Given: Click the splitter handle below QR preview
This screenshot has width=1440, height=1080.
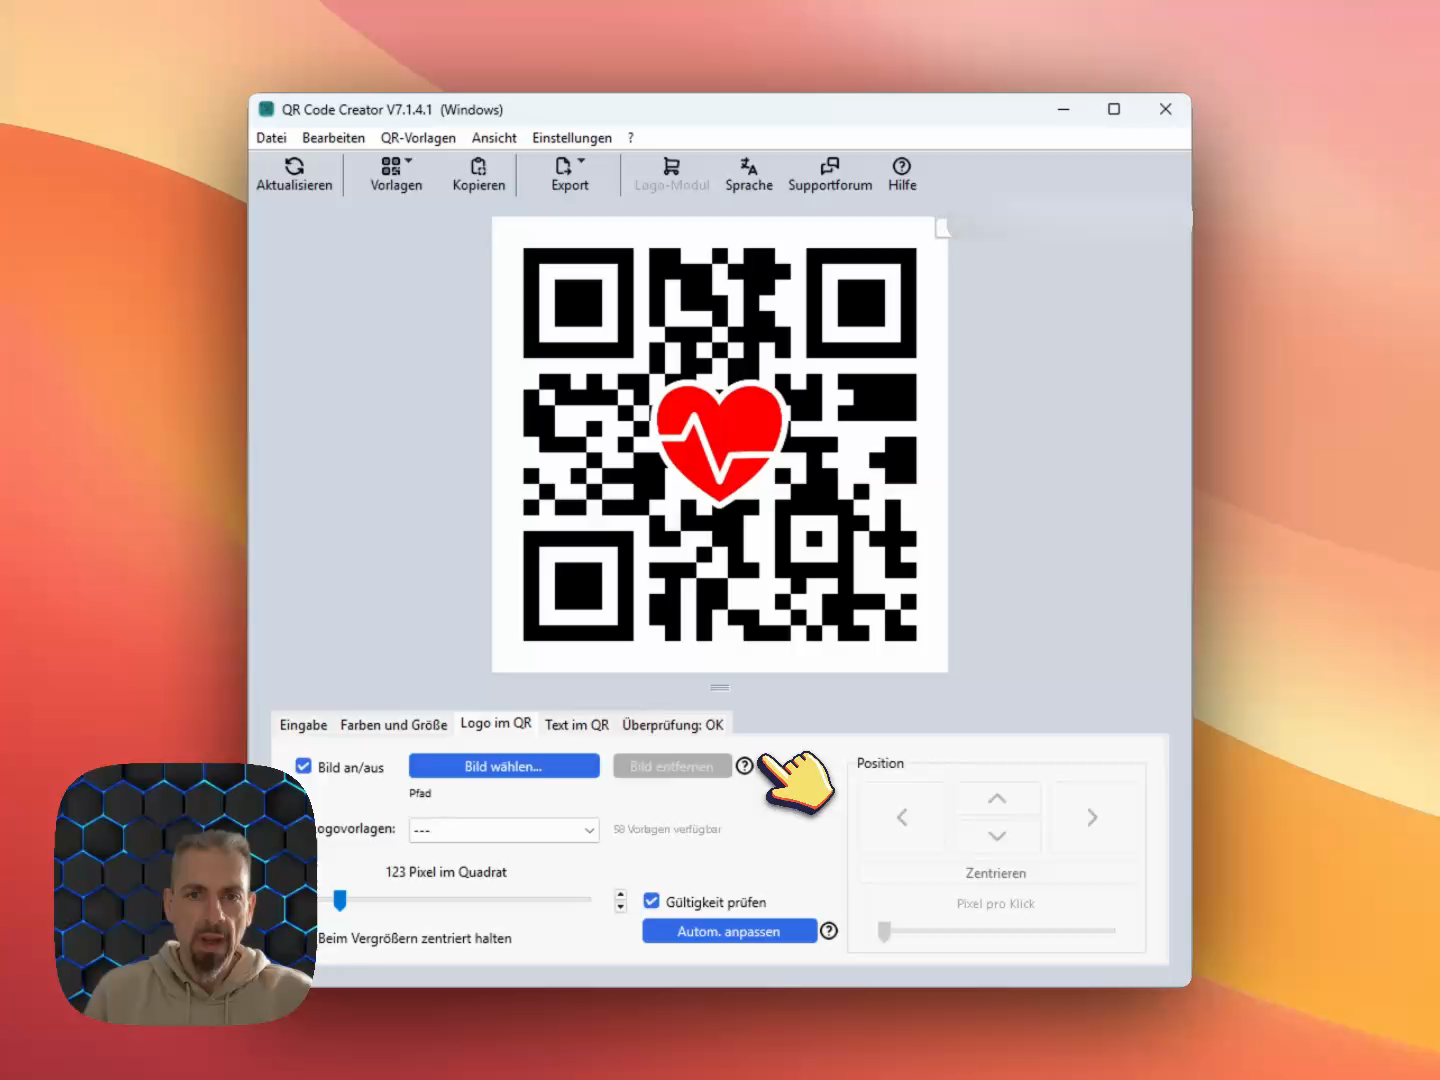Looking at the screenshot, I should (720, 687).
